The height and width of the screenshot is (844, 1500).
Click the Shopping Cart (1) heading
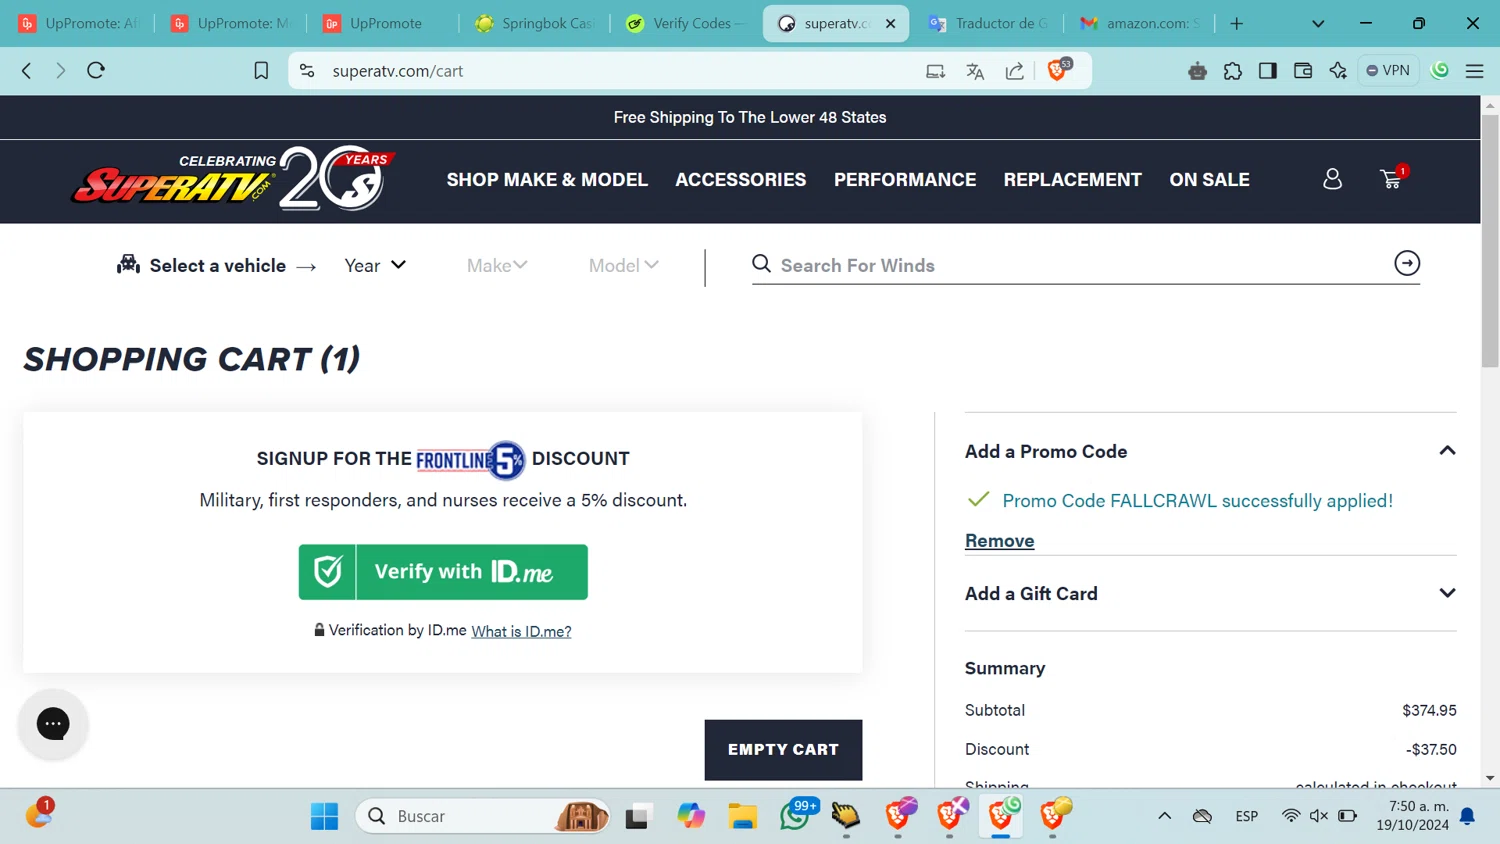pyautogui.click(x=192, y=359)
